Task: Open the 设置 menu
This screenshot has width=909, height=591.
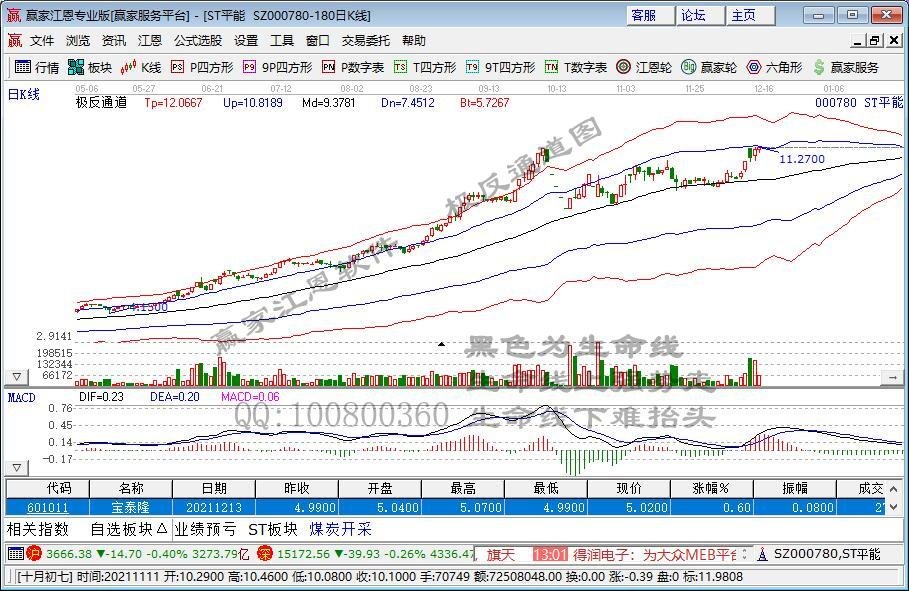Action: click(246, 41)
